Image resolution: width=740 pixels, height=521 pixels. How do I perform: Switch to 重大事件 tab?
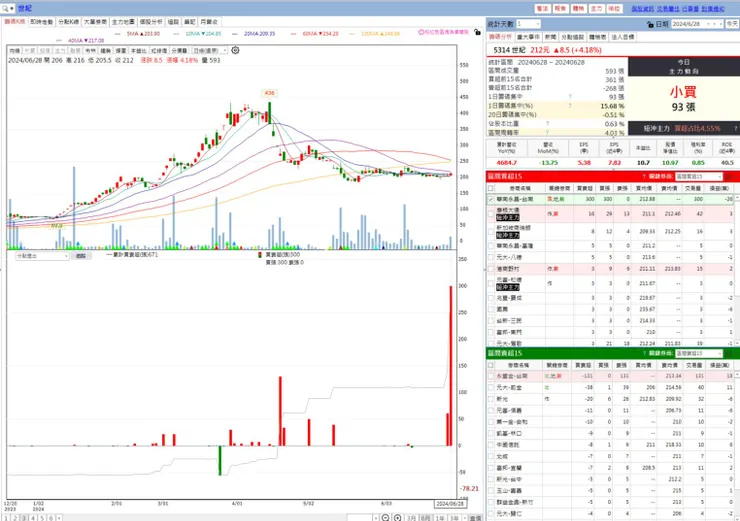pyautogui.click(x=529, y=37)
